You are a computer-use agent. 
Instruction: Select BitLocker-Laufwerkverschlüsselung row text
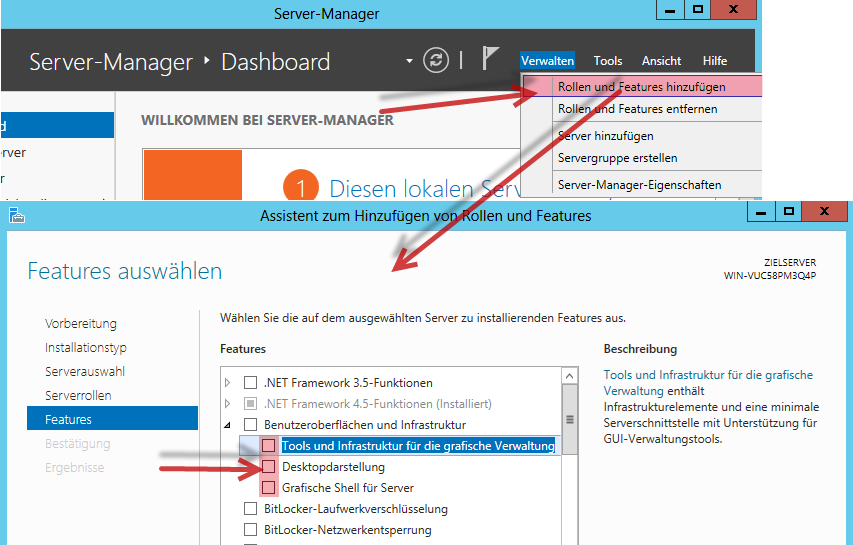pyautogui.click(x=356, y=509)
